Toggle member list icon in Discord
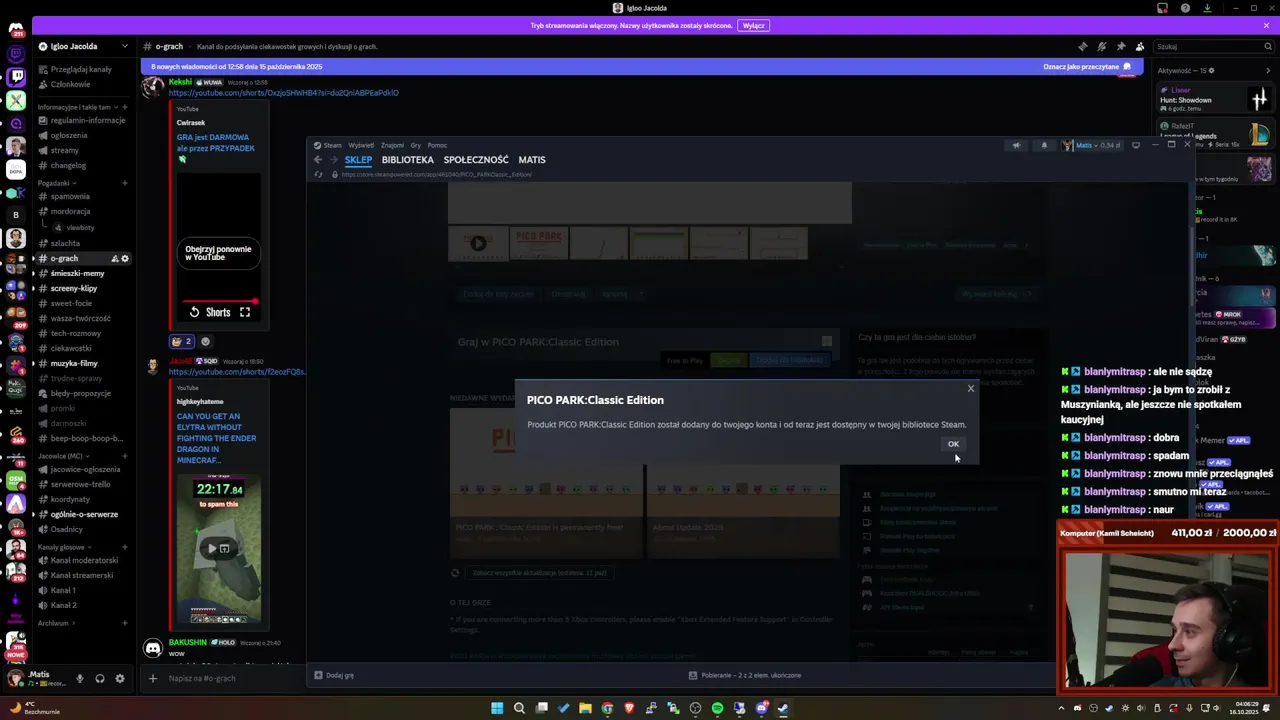Image resolution: width=1280 pixels, height=720 pixels. [1140, 46]
